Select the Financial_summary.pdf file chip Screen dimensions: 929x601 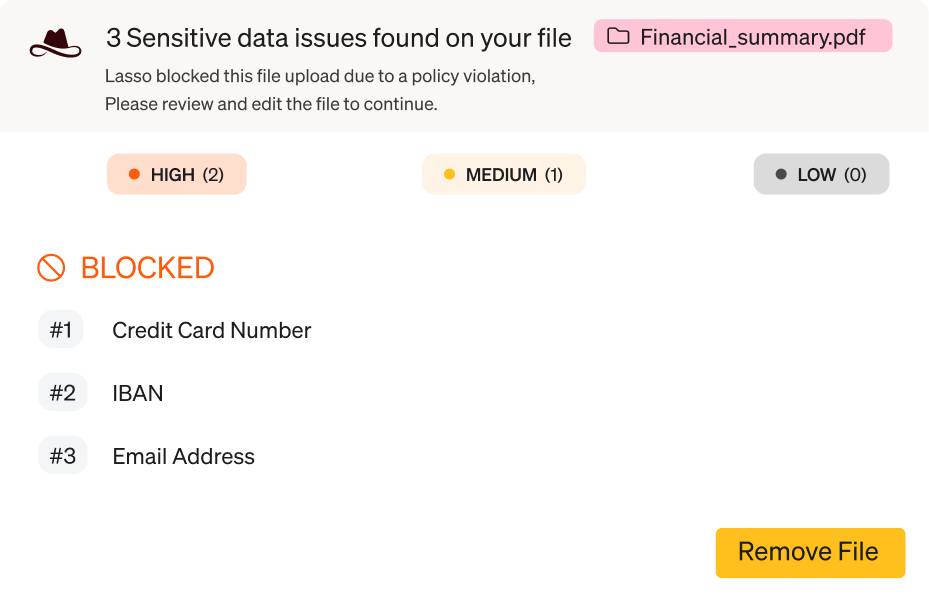[742, 36]
